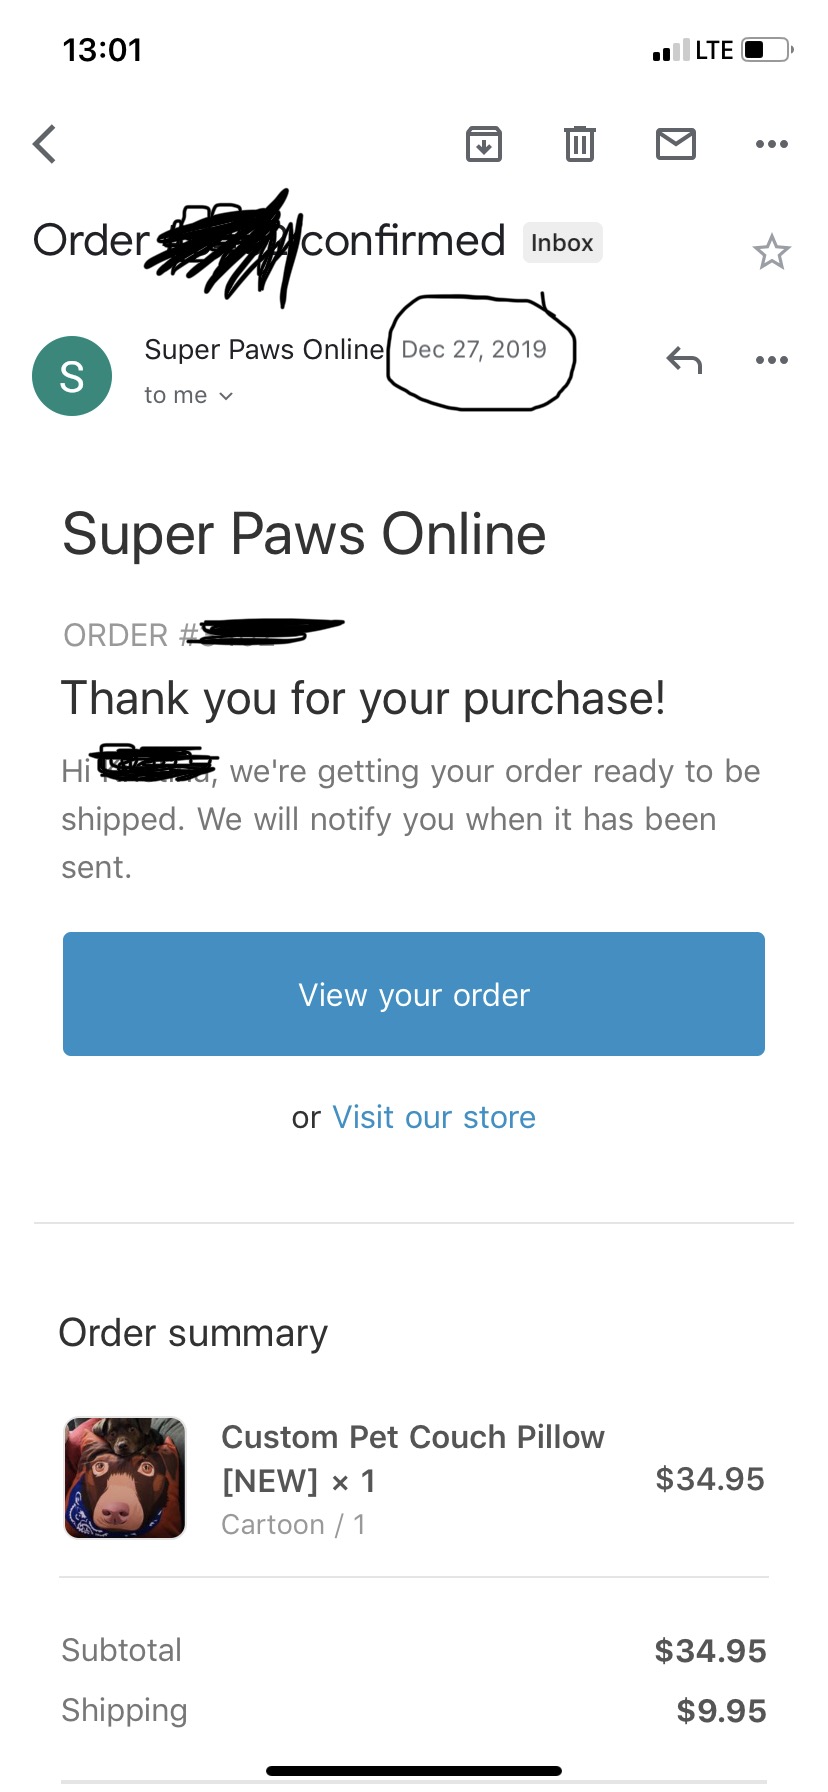Open message options next to reply arrow
Image resolution: width=828 pixels, height=1792 pixels.
[x=772, y=360]
